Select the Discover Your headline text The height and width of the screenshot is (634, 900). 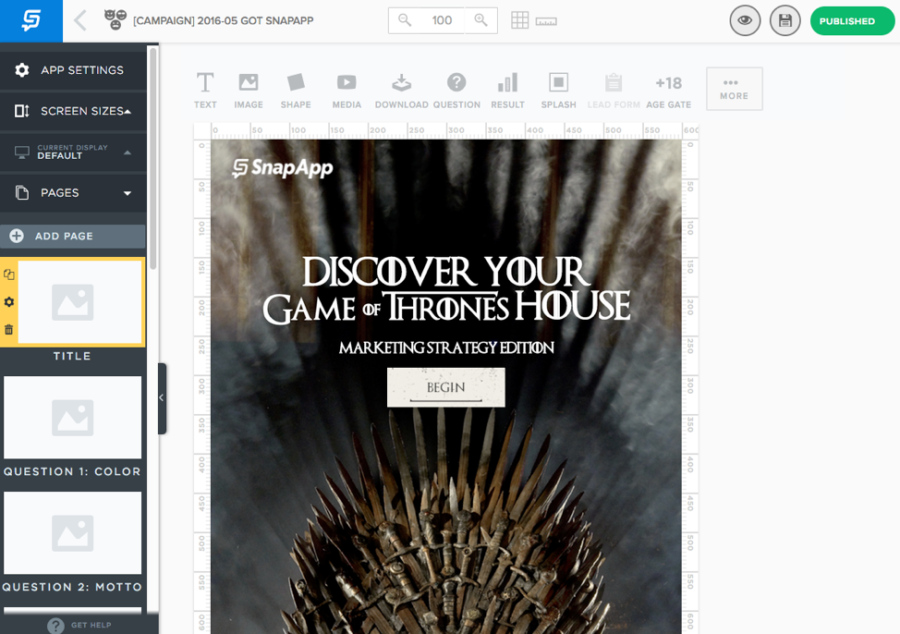tap(446, 290)
